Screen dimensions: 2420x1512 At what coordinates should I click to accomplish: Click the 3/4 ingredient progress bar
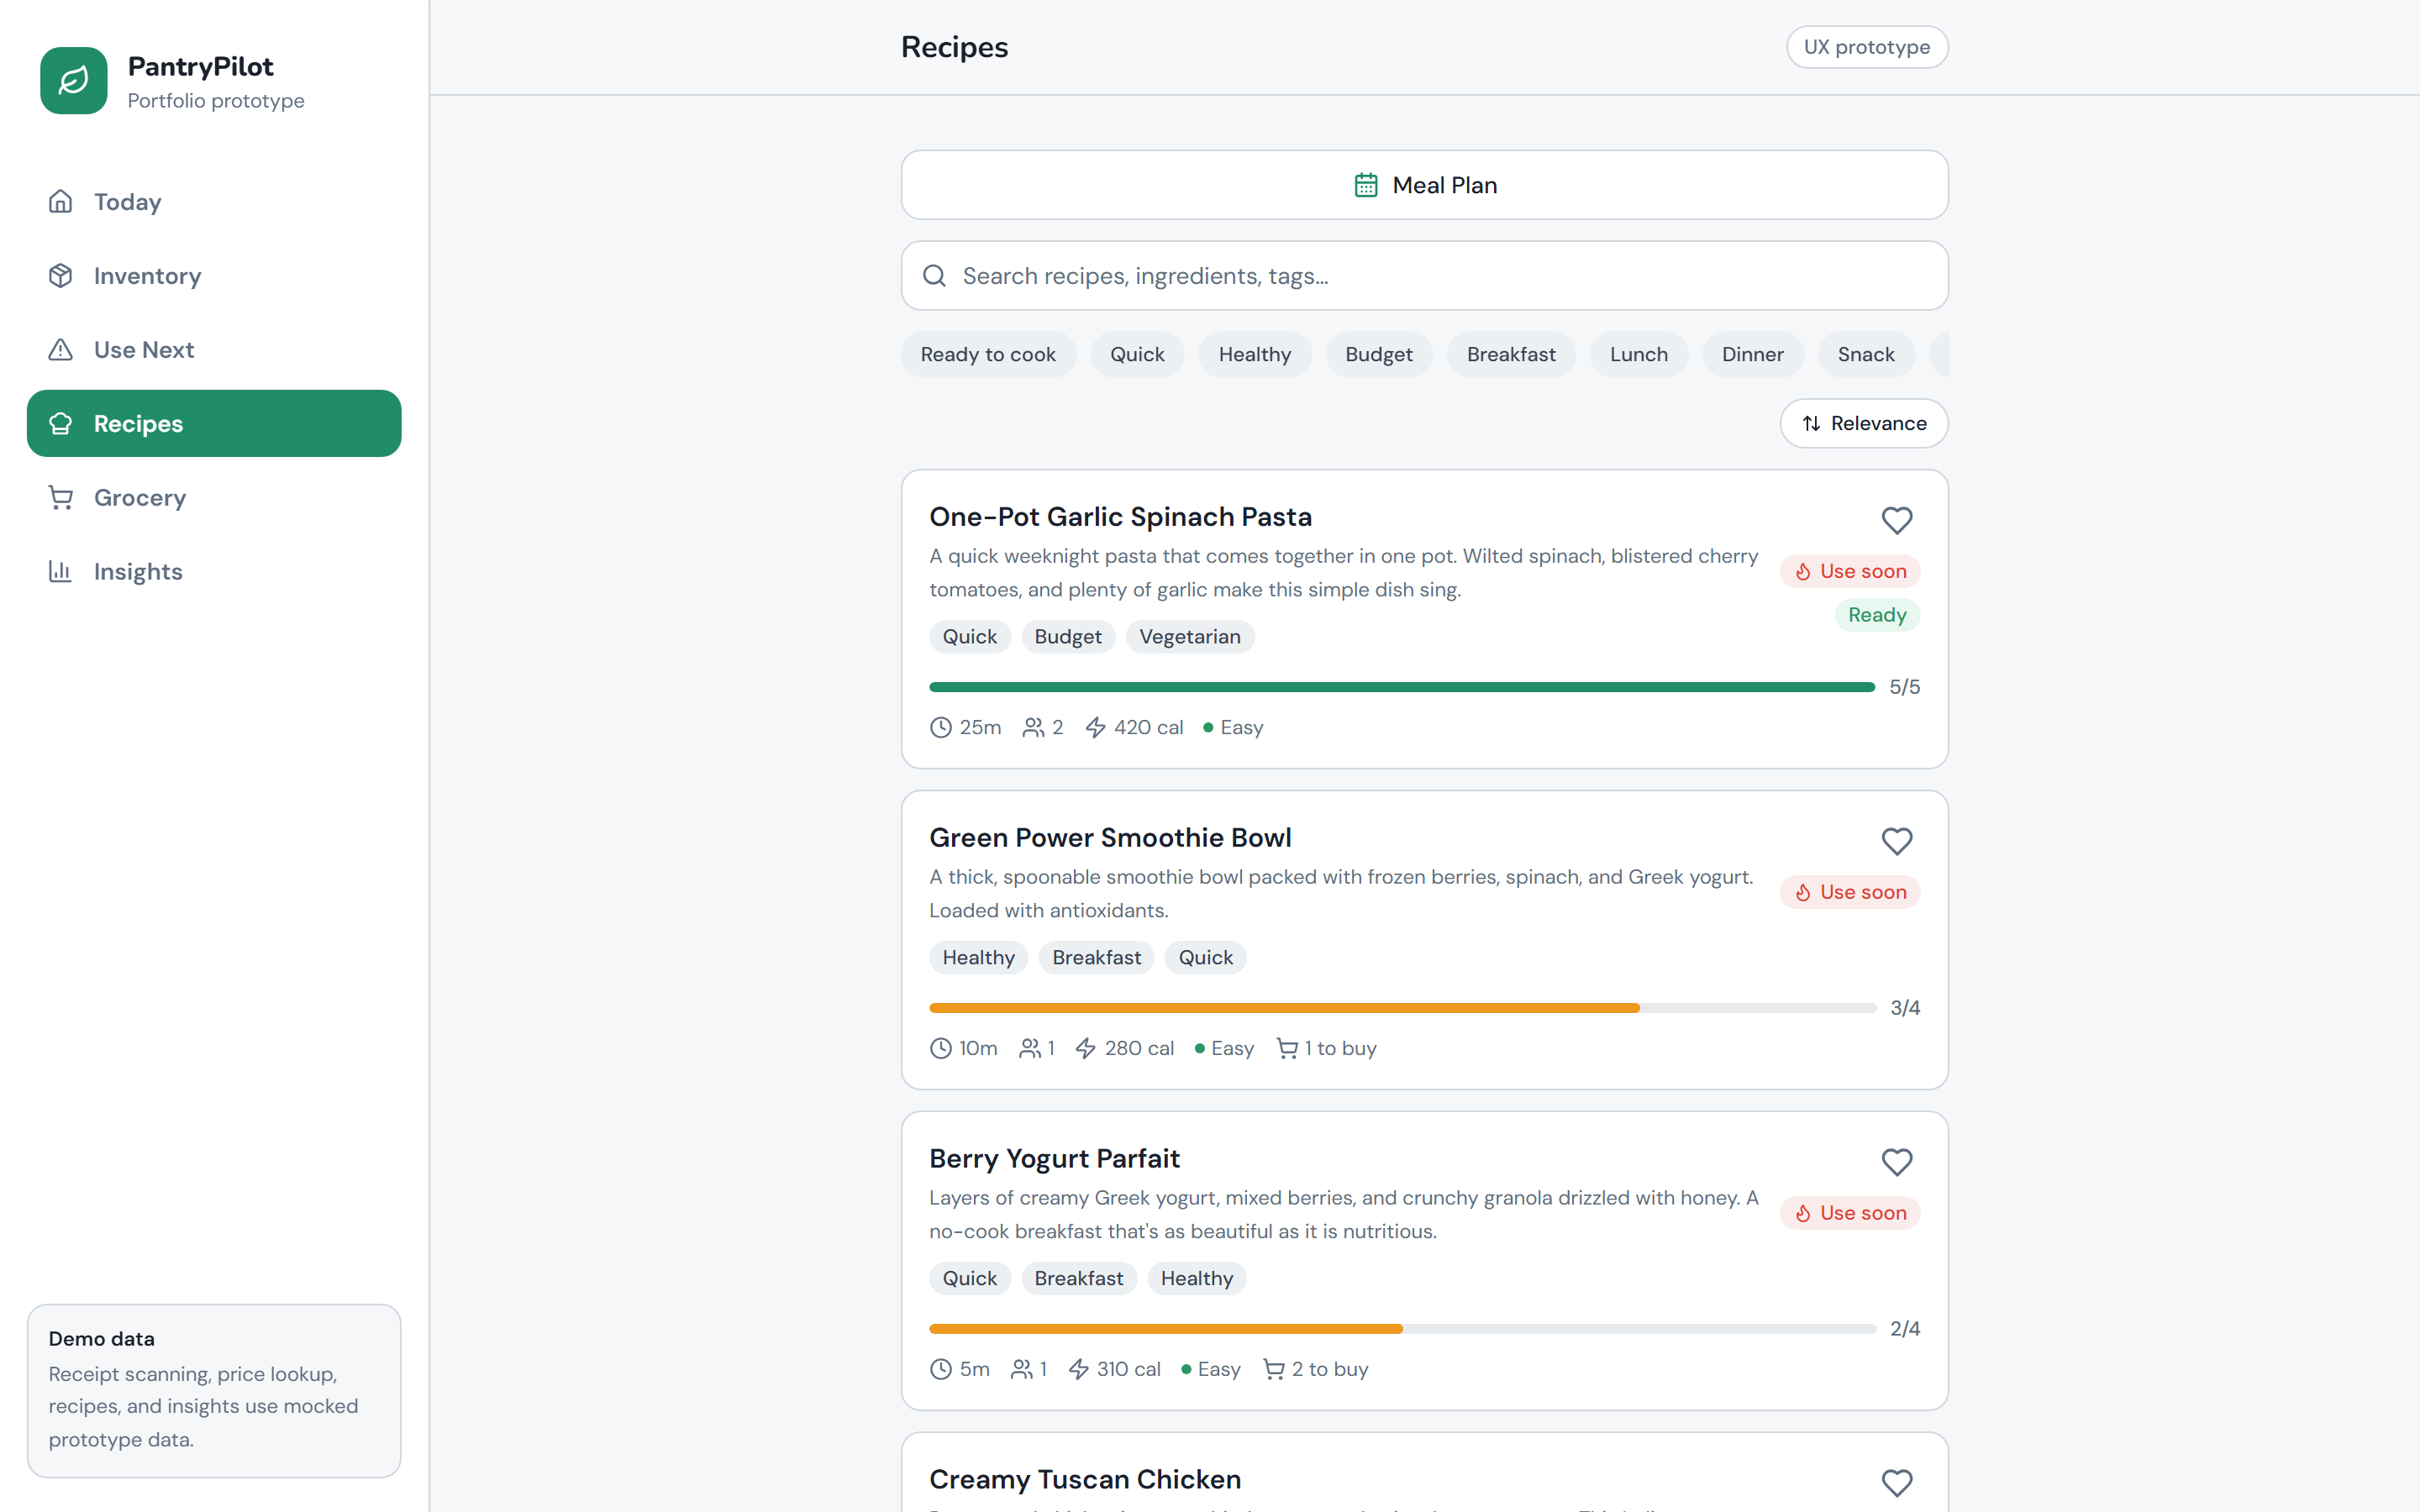click(1402, 1008)
